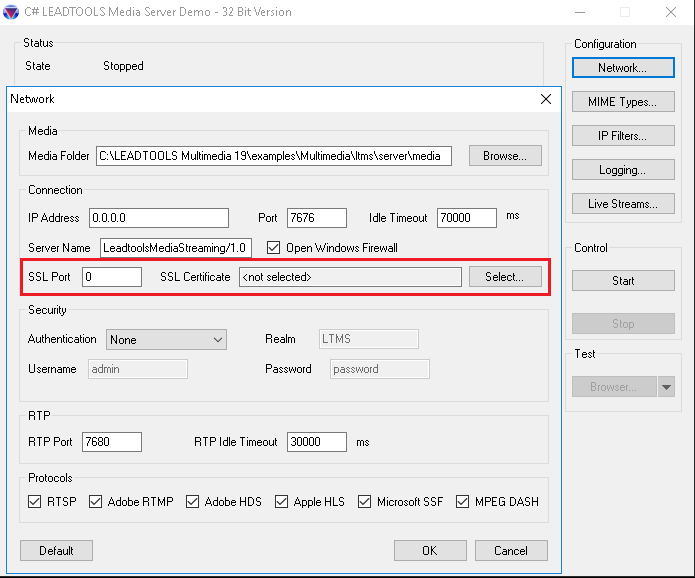695x578 pixels.
Task: Click the Username field
Action: click(x=138, y=369)
